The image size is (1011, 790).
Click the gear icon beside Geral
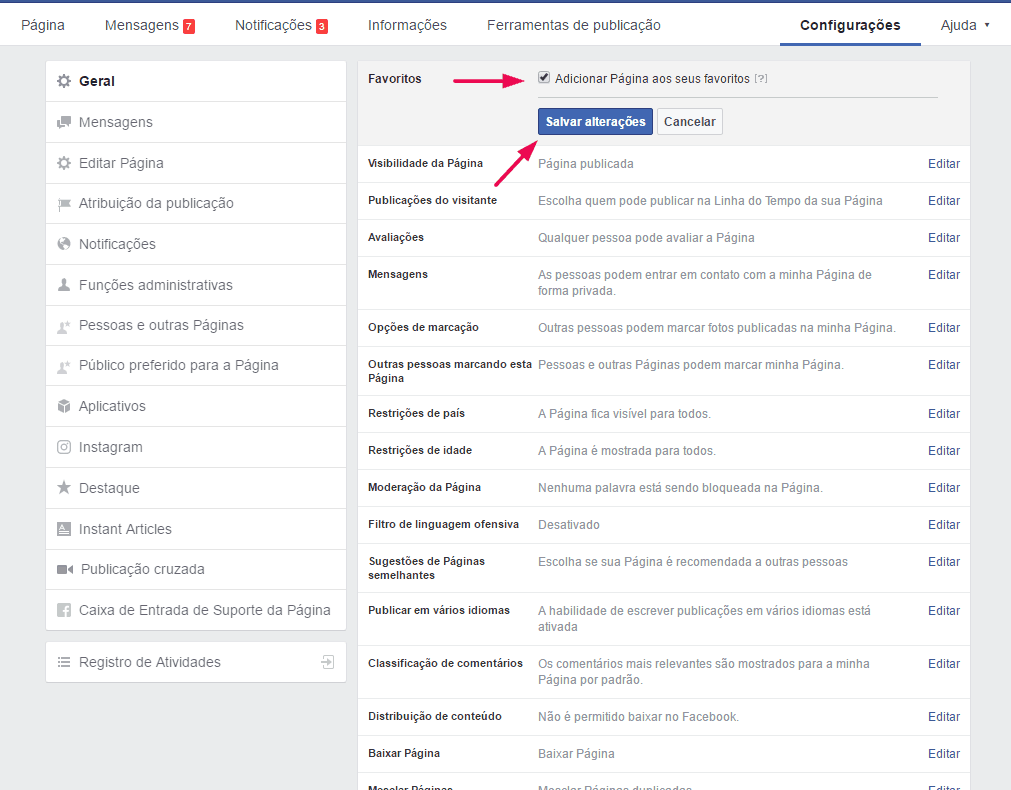tap(64, 81)
